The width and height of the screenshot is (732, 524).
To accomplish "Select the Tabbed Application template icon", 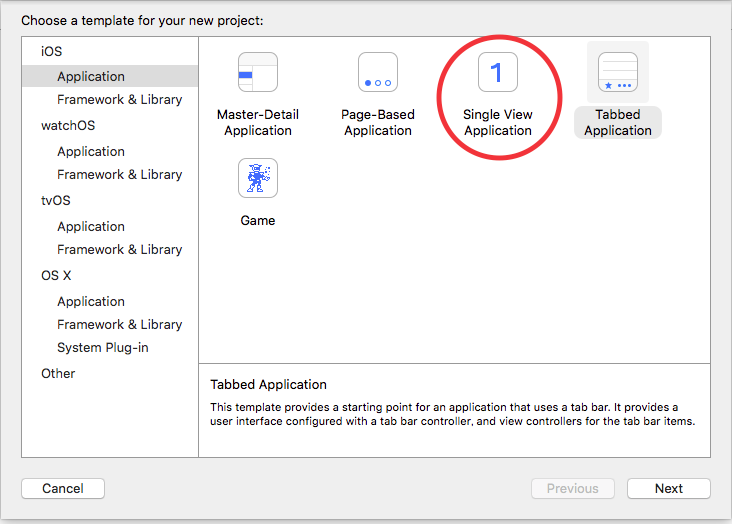I will [618, 72].
